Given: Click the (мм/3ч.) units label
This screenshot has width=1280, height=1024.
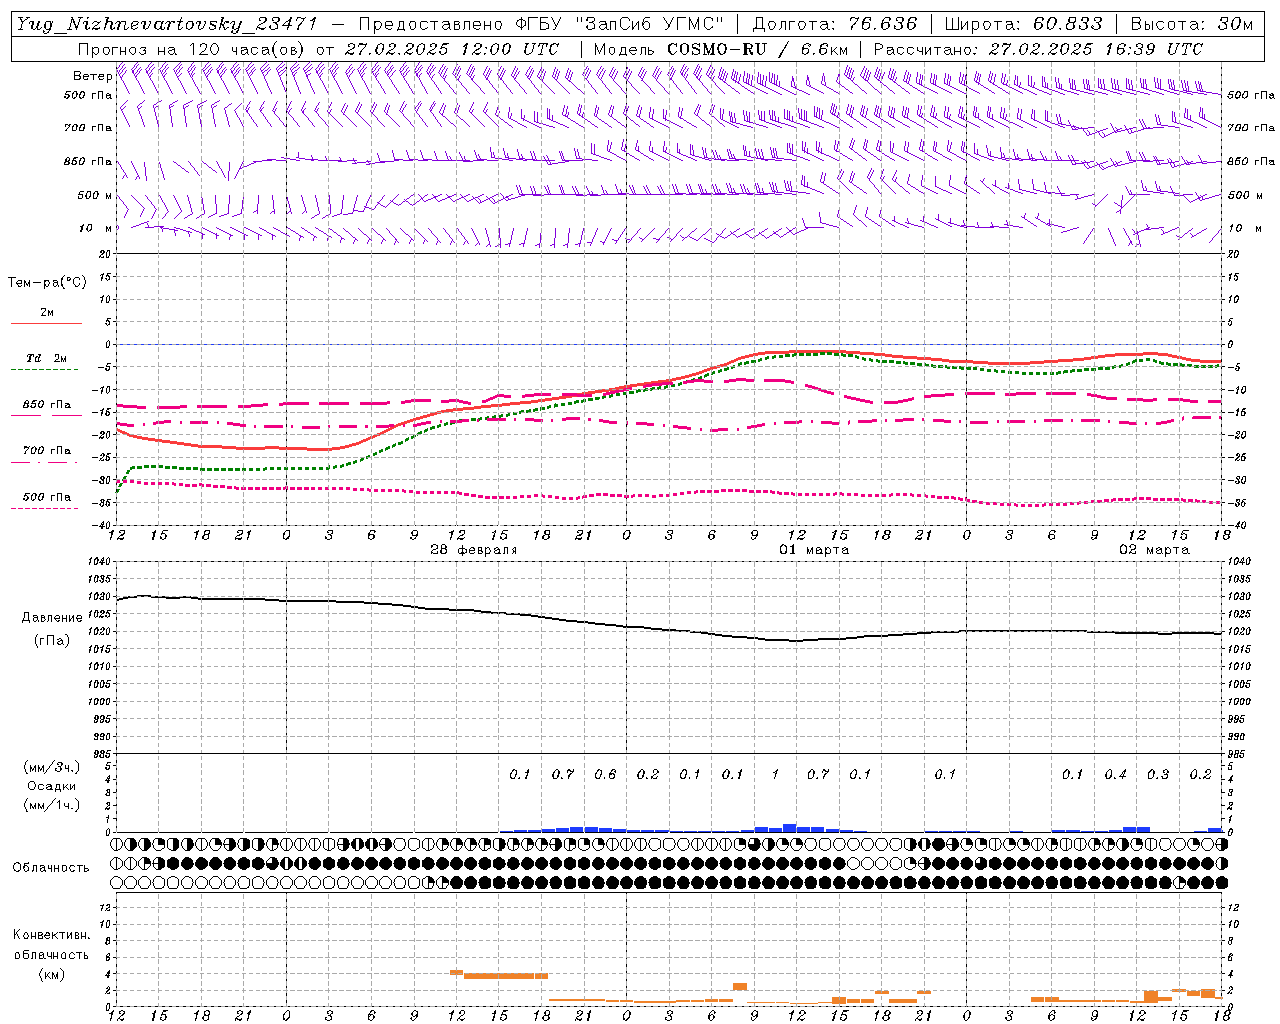Looking at the screenshot, I should 51,767.
